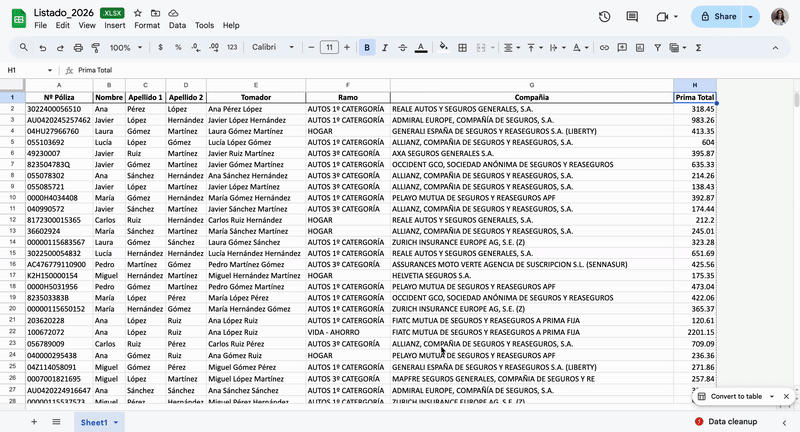This screenshot has width=800, height=432.
Task: Open filter views dropdown
Action: click(678, 47)
